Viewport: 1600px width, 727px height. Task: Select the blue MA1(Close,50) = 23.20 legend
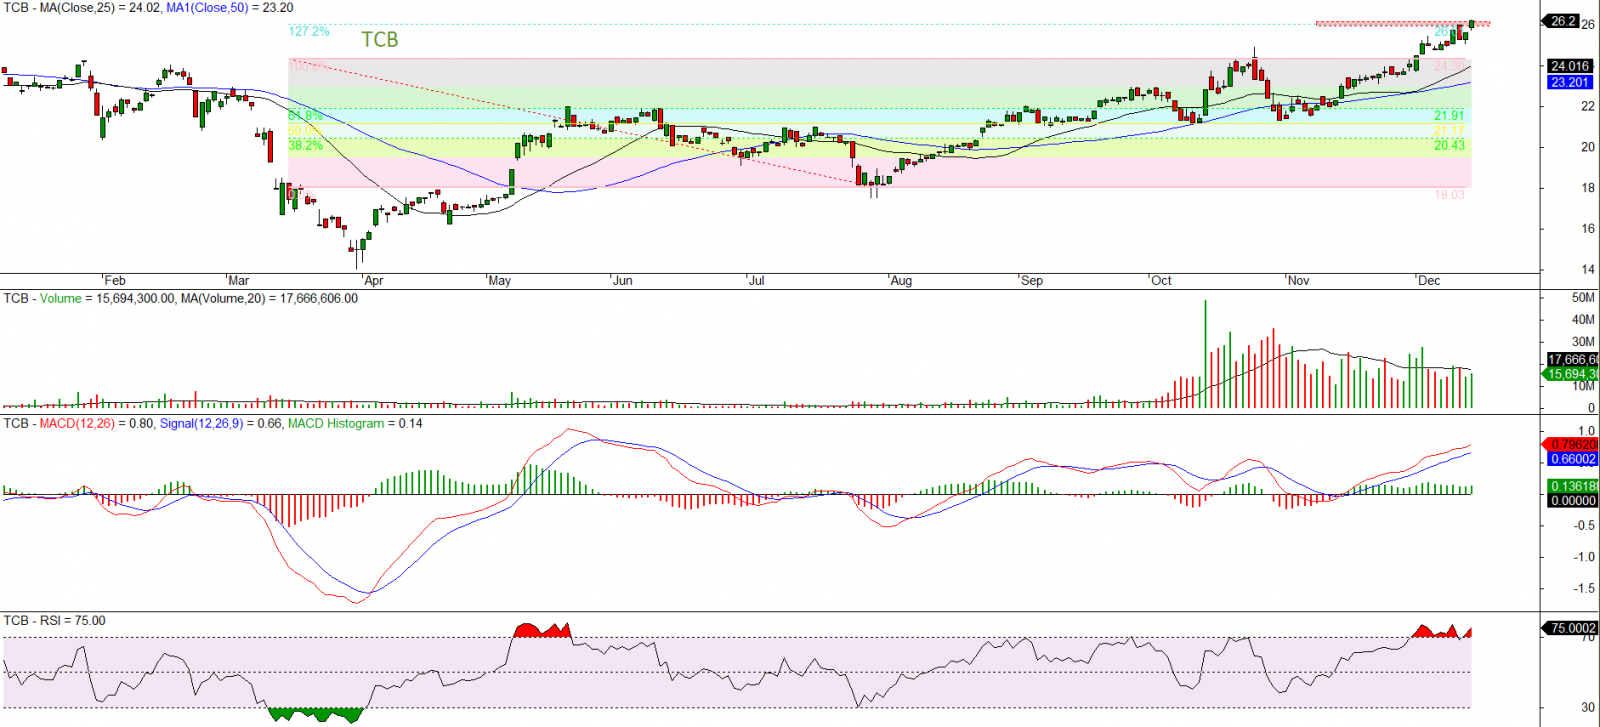pos(230,7)
